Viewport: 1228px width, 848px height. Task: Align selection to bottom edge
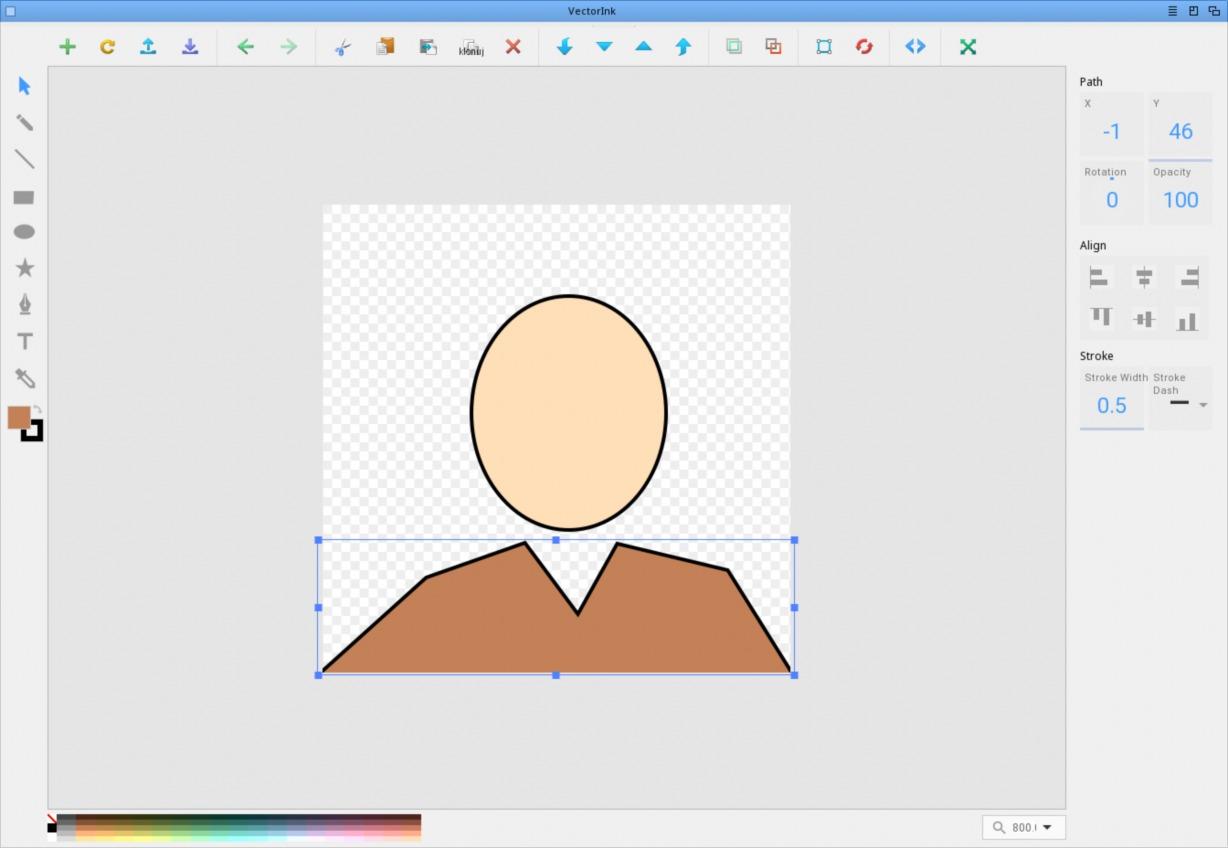[1187, 321]
